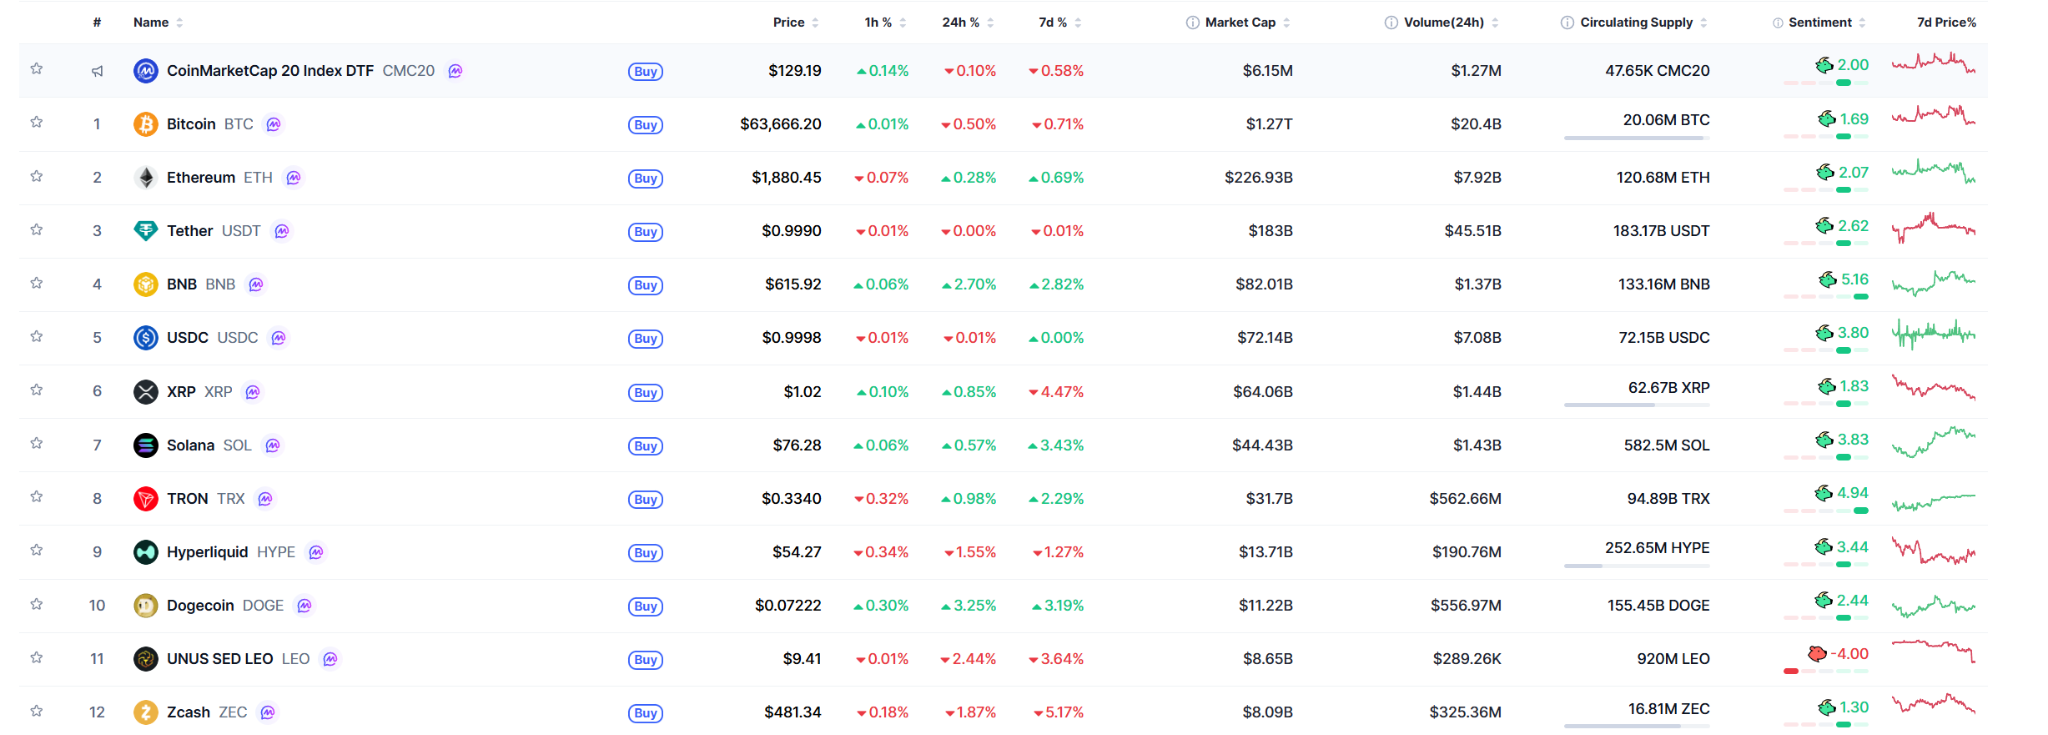Click Buy button for BNB

645,285
